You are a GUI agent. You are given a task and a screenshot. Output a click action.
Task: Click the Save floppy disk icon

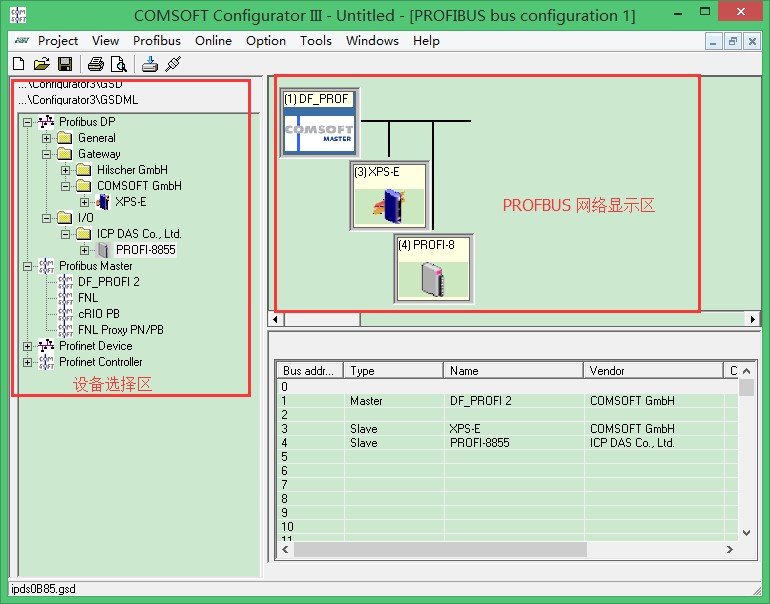coord(65,64)
